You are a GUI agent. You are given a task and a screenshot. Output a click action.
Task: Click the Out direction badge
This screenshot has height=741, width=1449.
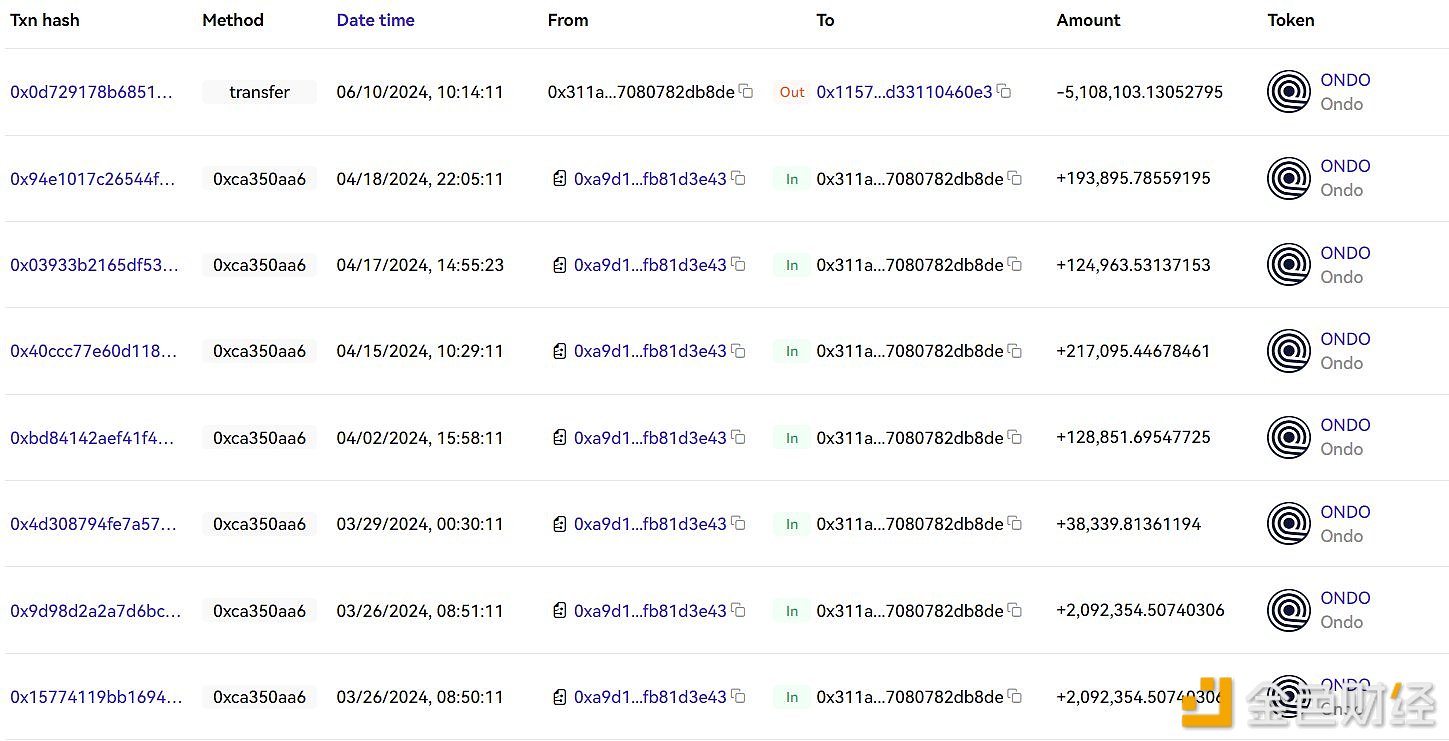792,92
